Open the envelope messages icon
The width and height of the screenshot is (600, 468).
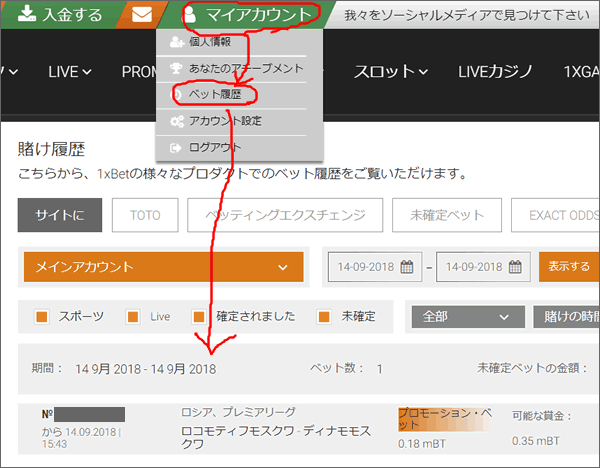coord(142,15)
